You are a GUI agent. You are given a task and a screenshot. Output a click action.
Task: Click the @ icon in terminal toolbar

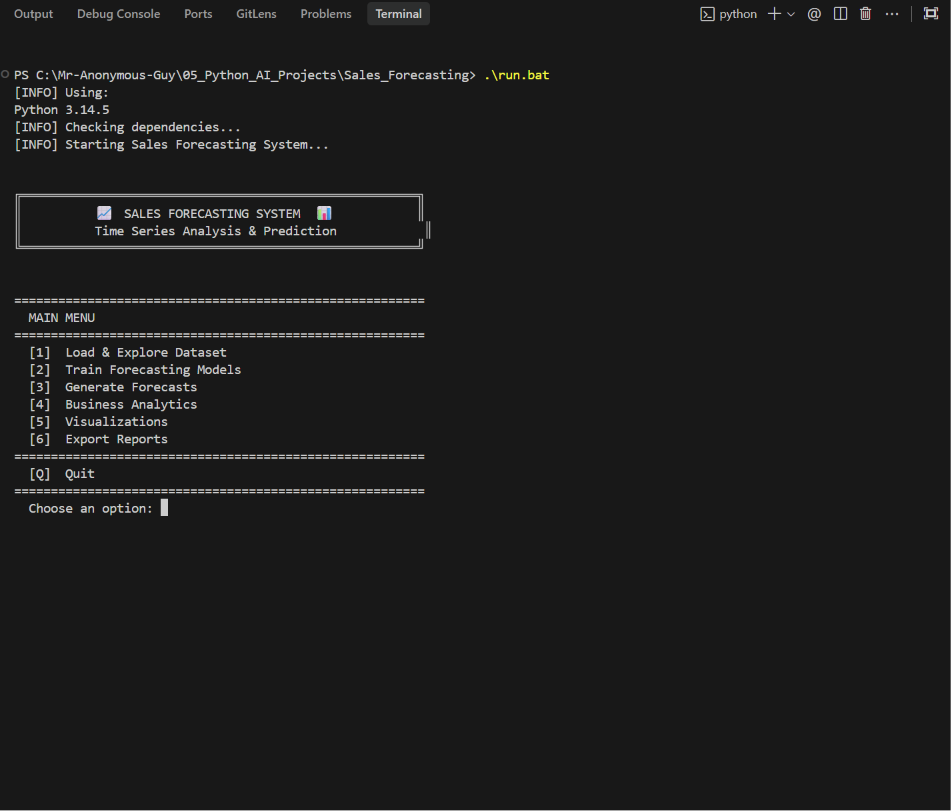coord(814,14)
